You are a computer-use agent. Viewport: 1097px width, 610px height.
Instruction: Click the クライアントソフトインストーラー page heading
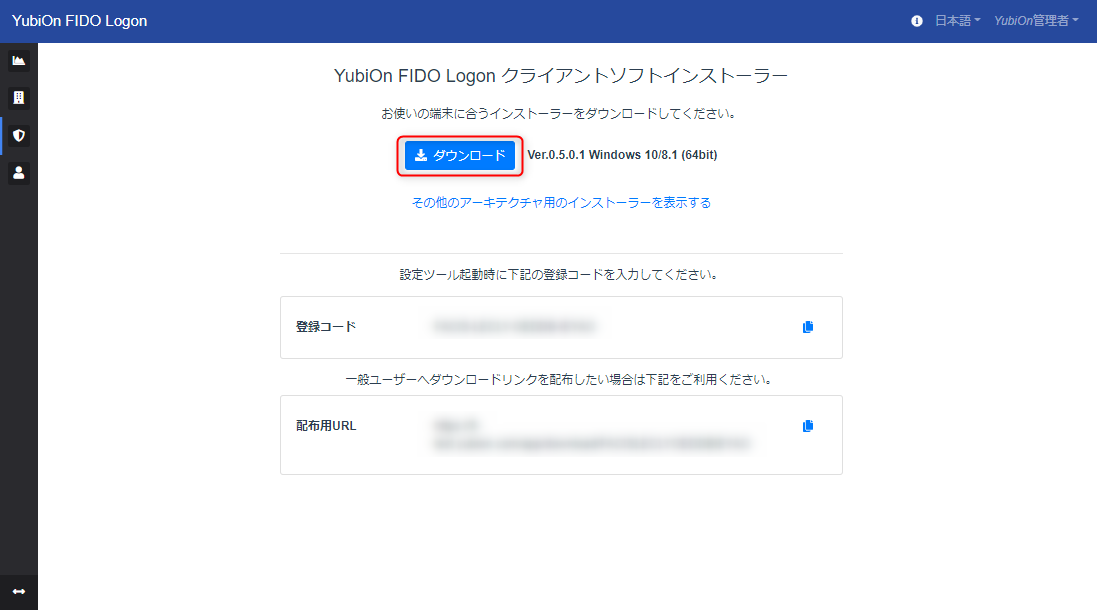[x=561, y=76]
